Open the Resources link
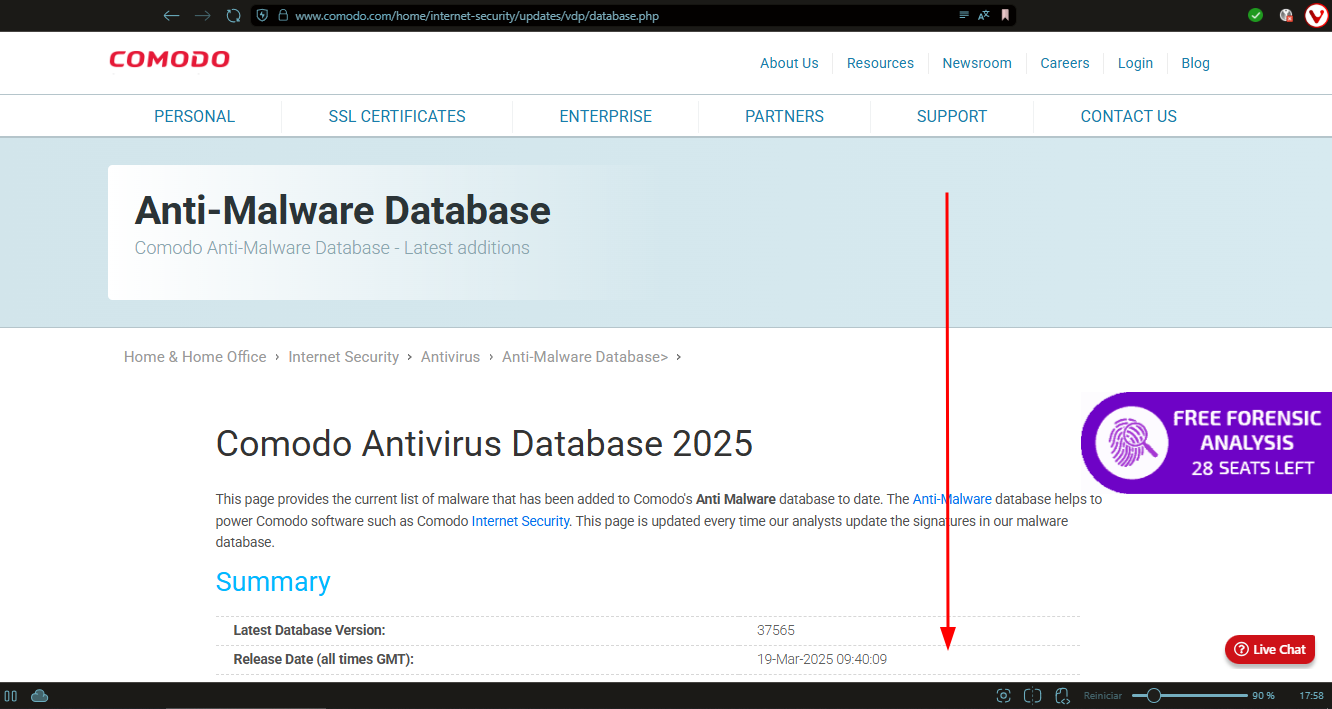The width and height of the screenshot is (1332, 709). [880, 63]
